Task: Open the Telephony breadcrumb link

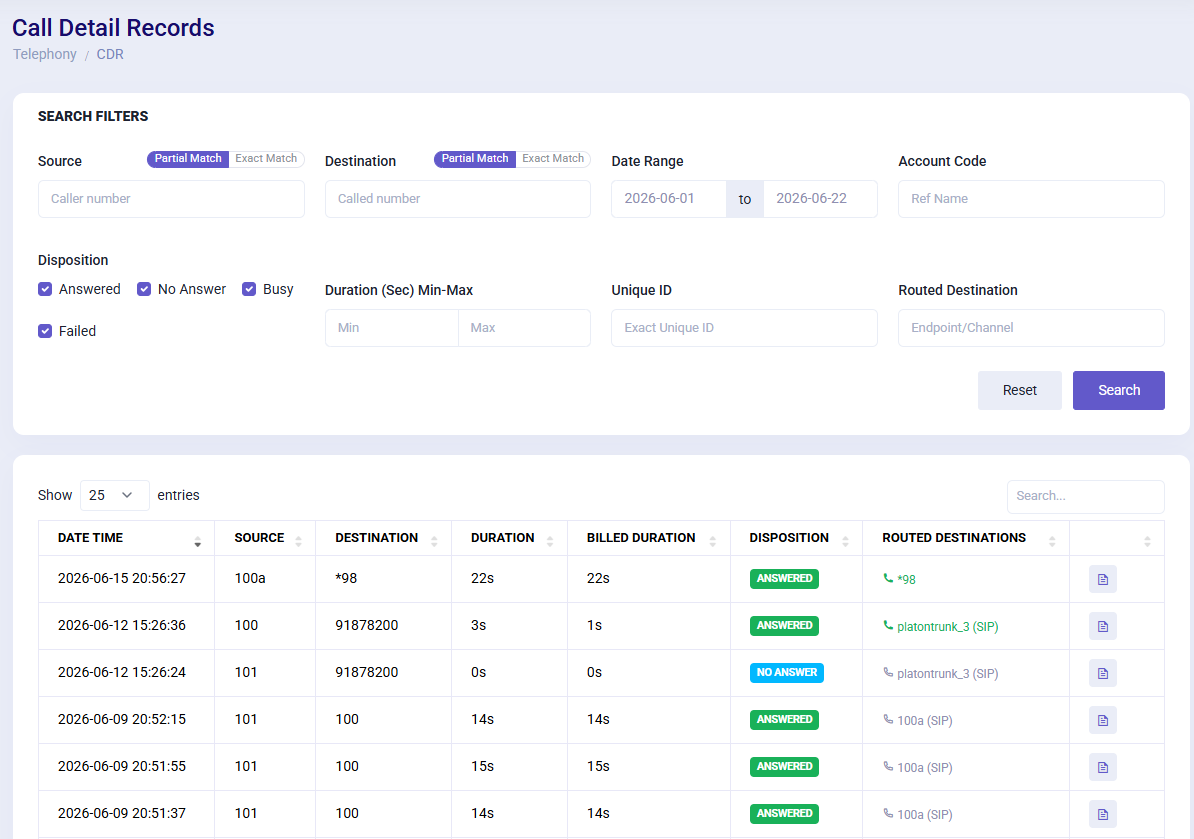Action: (x=45, y=54)
